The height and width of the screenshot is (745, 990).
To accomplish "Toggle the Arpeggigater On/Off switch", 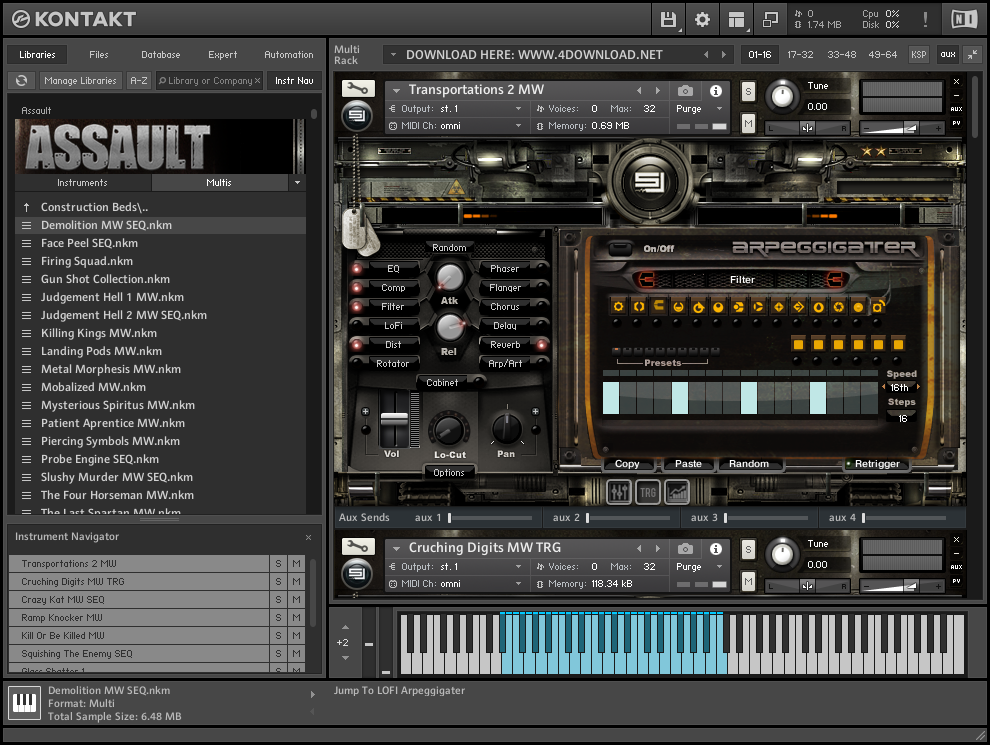I will [620, 247].
